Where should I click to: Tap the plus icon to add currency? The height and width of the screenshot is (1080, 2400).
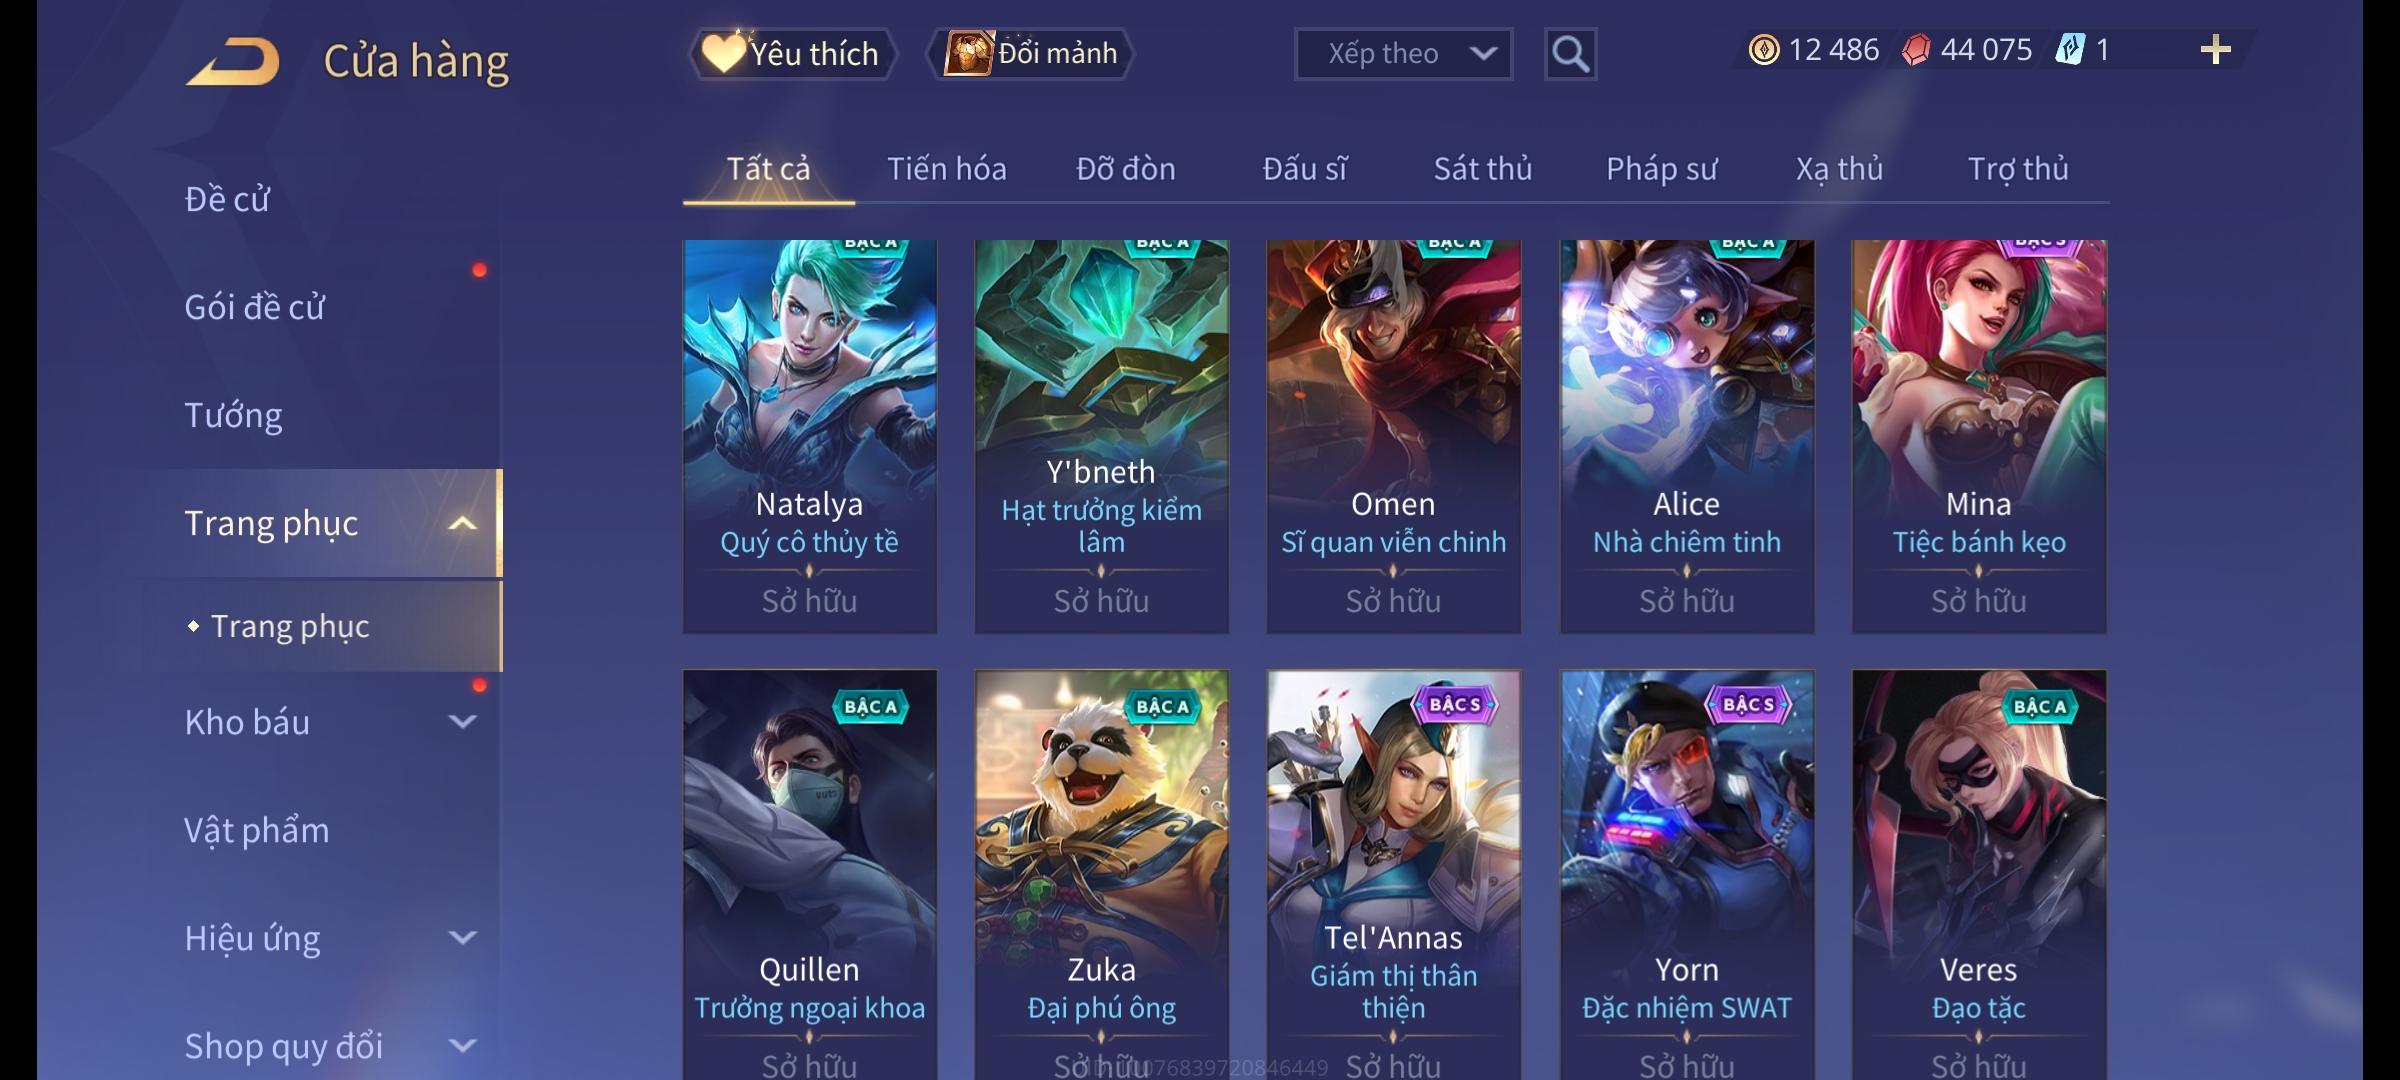(2215, 50)
